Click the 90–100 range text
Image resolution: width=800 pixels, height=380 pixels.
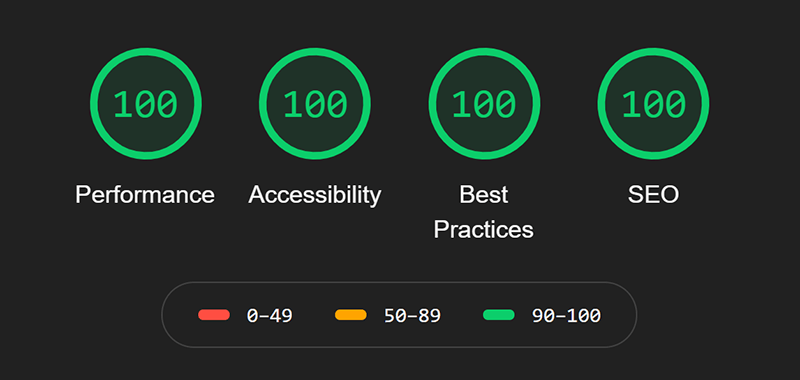566,316
